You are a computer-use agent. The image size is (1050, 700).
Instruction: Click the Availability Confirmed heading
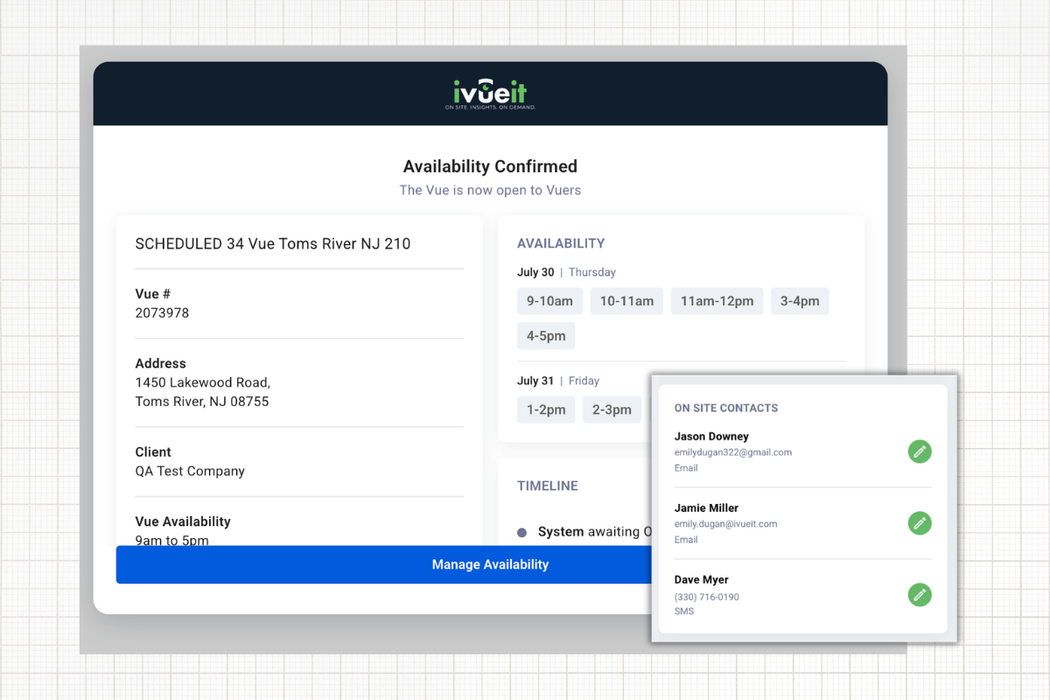490,166
